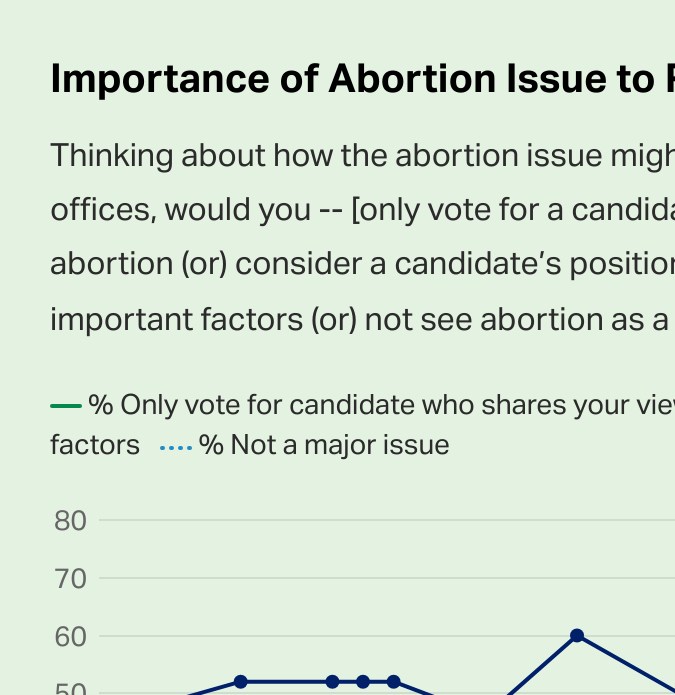
Task: Toggle the legend entry ending in "factors"
Action: (x=95, y=445)
